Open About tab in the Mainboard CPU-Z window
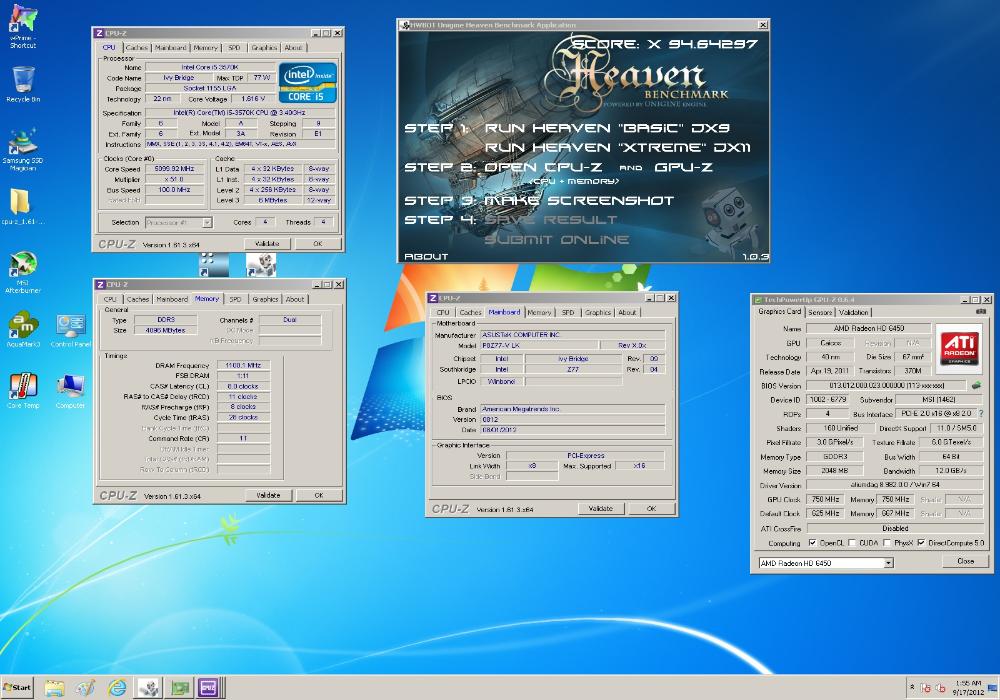The width and height of the screenshot is (1000, 700). click(x=627, y=312)
